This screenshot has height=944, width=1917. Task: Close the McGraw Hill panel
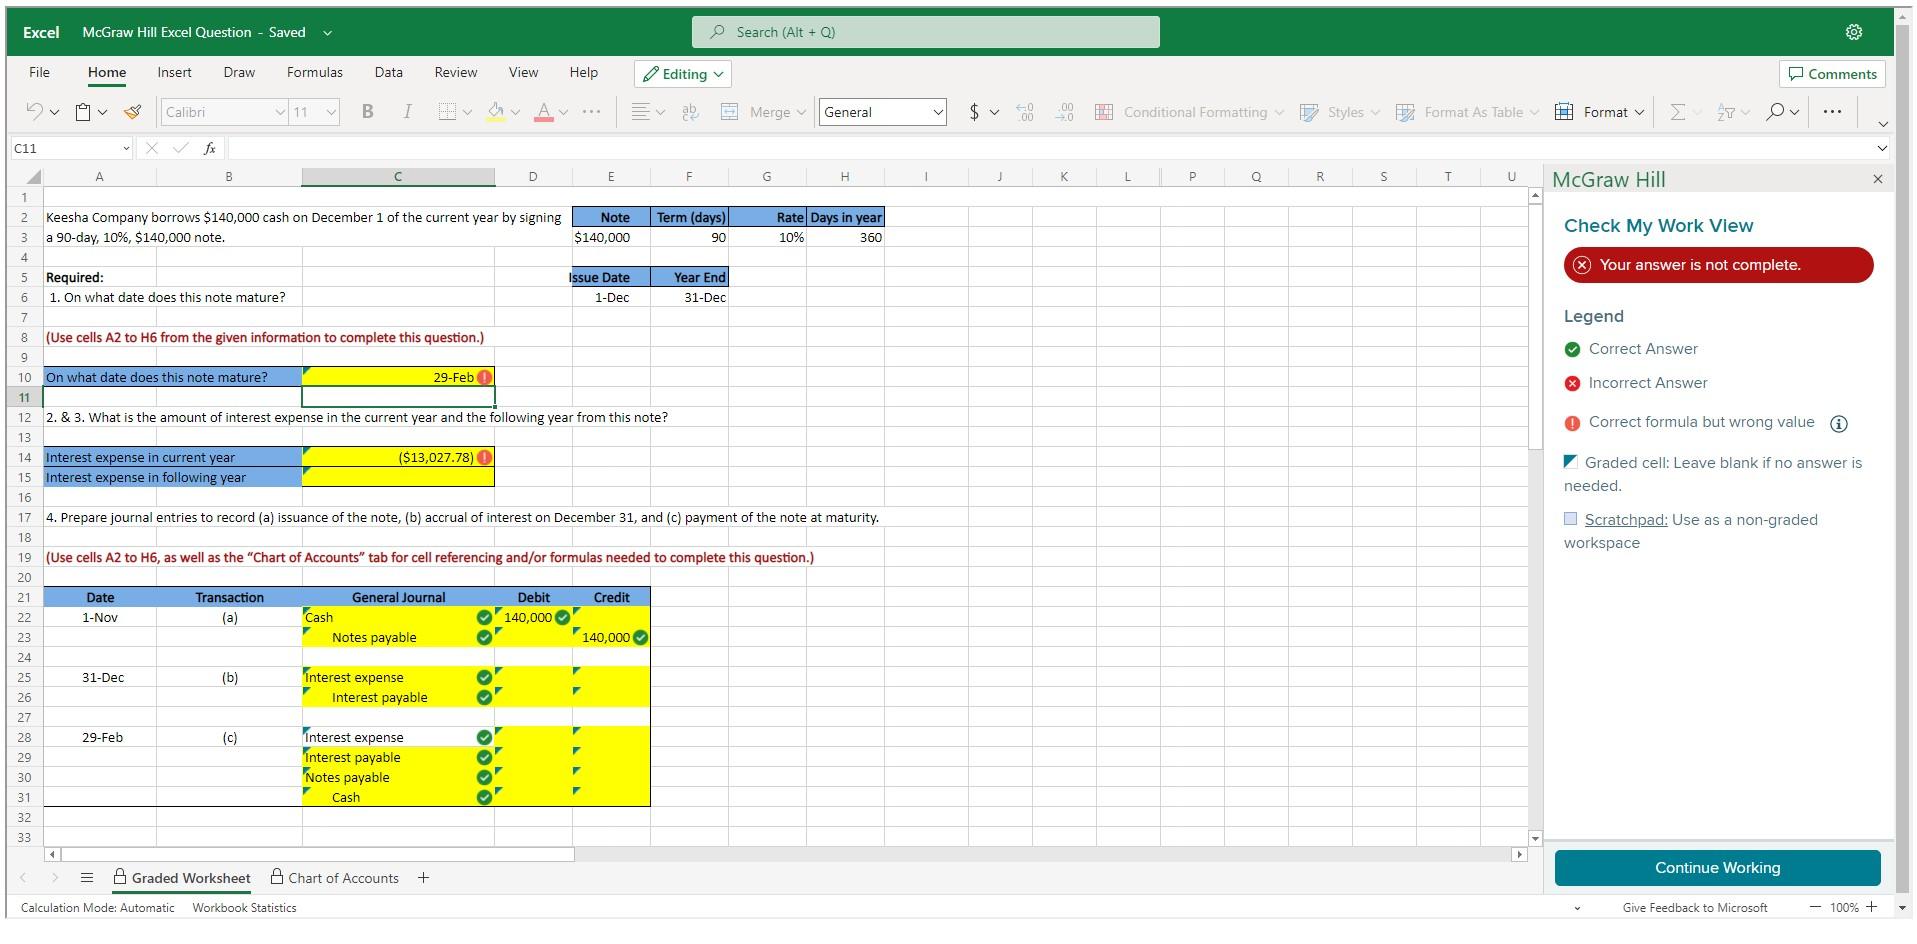(1878, 179)
